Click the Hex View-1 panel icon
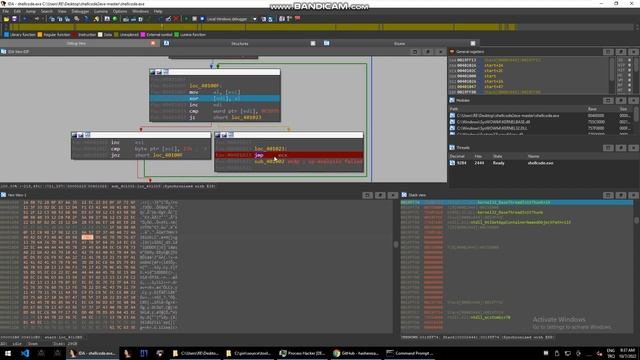This screenshot has height=360, width=640. [x=3, y=195]
